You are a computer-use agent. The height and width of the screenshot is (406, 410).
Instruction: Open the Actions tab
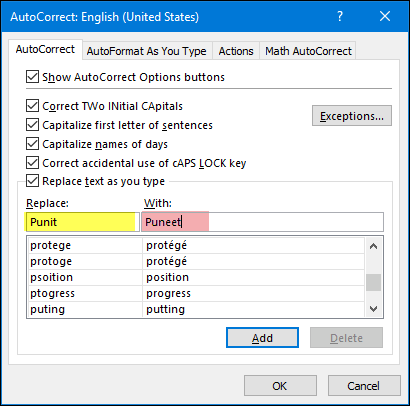click(236, 51)
